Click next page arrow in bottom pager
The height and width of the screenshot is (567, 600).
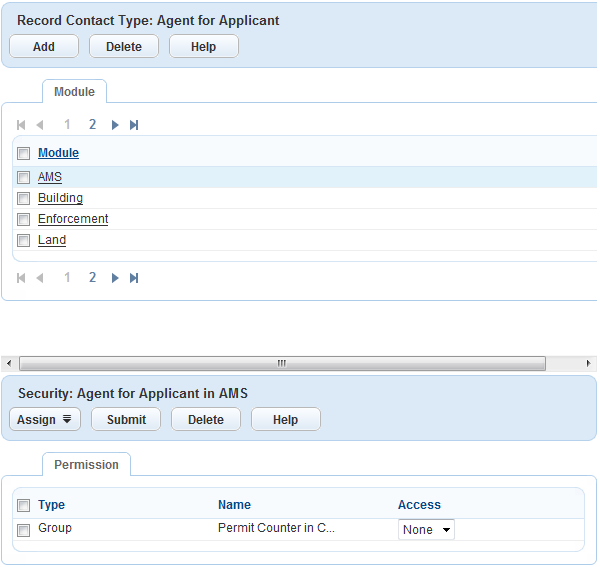pyautogui.click(x=115, y=278)
